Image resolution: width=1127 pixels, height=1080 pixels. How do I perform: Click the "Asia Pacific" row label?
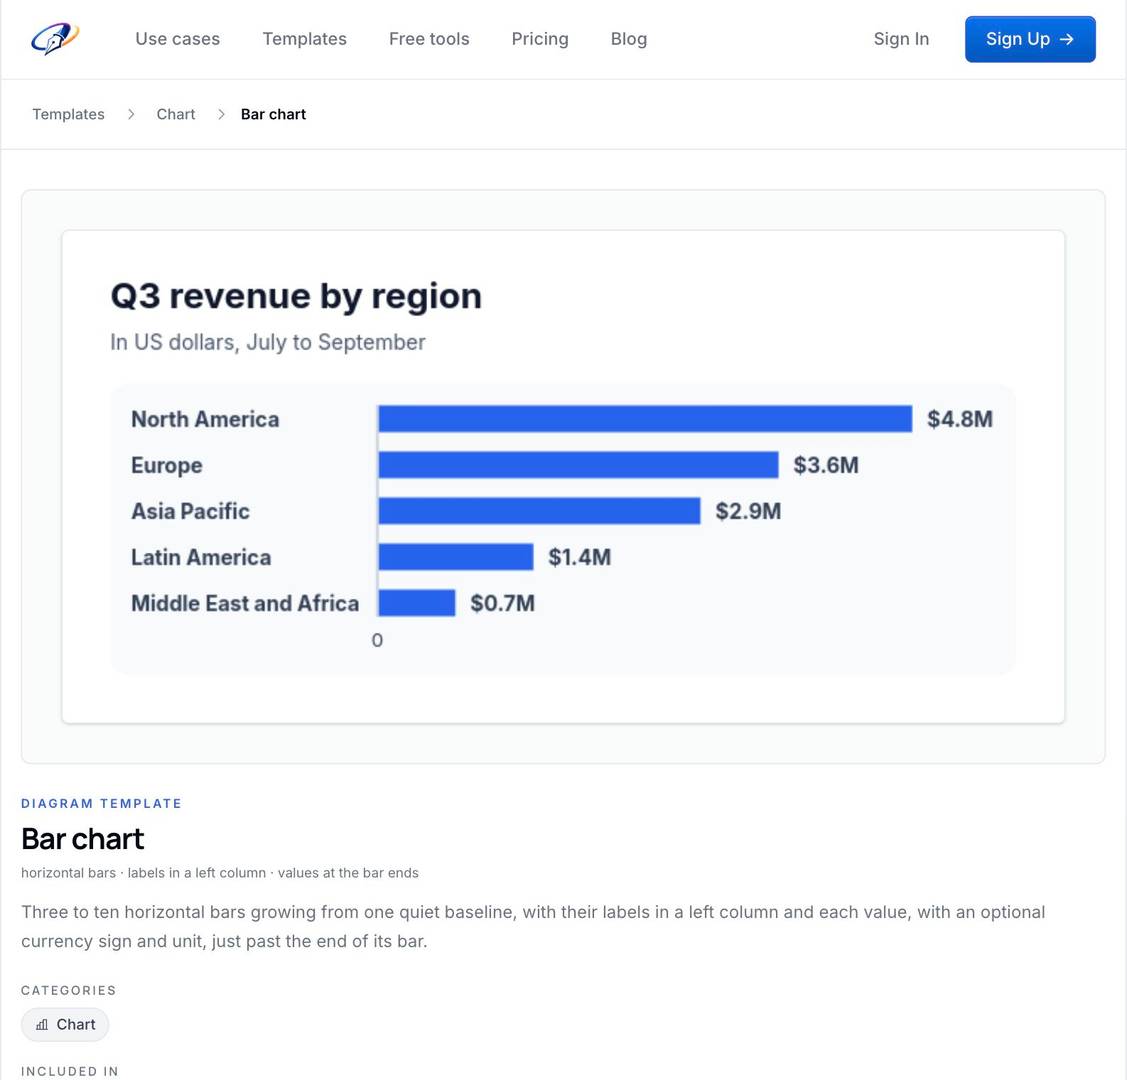click(190, 511)
